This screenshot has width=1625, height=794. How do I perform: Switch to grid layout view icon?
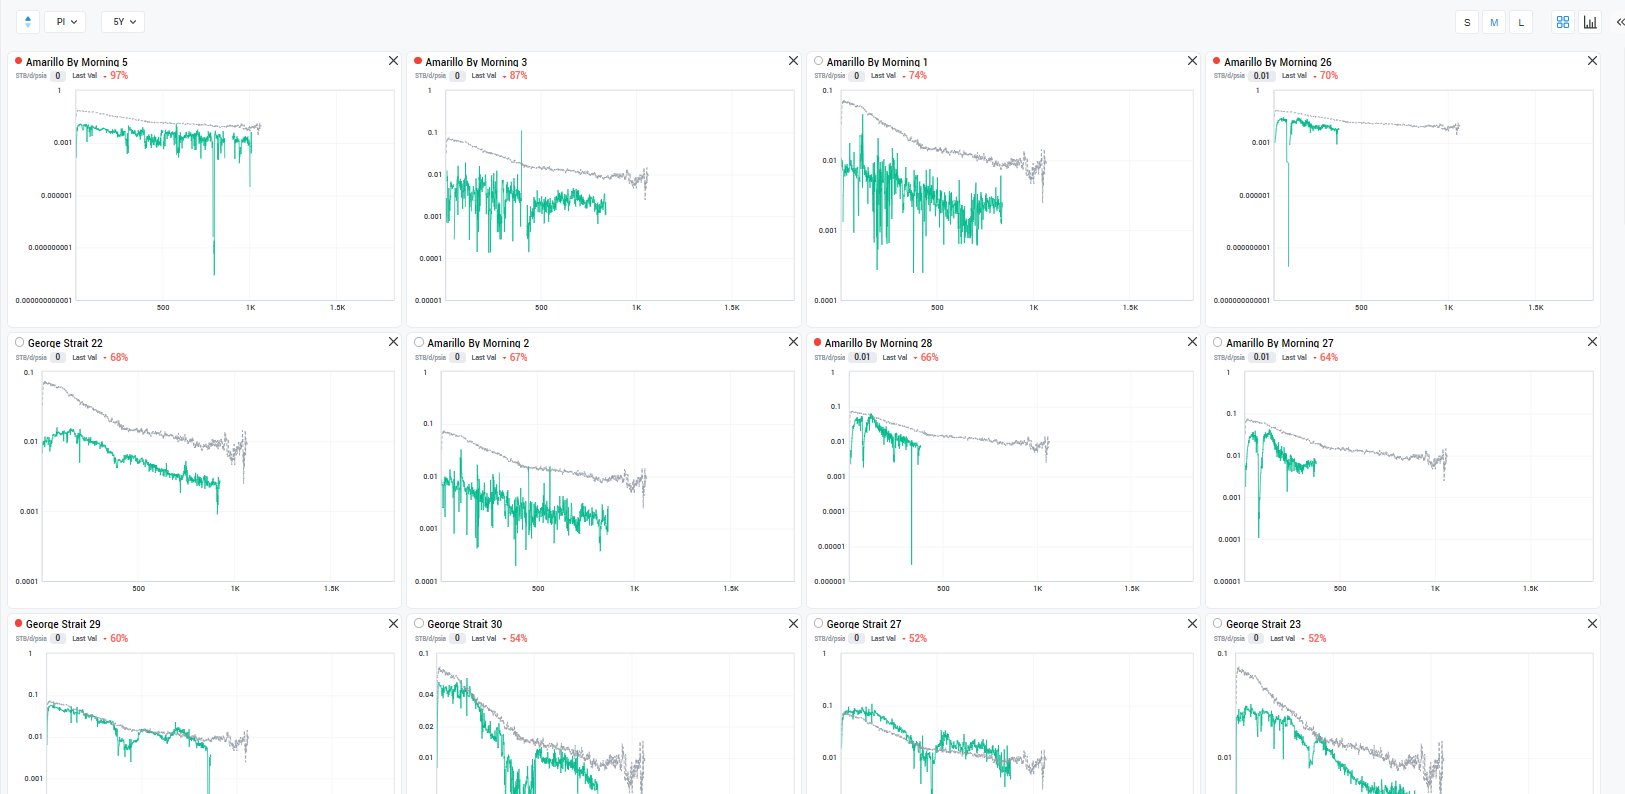point(1563,22)
